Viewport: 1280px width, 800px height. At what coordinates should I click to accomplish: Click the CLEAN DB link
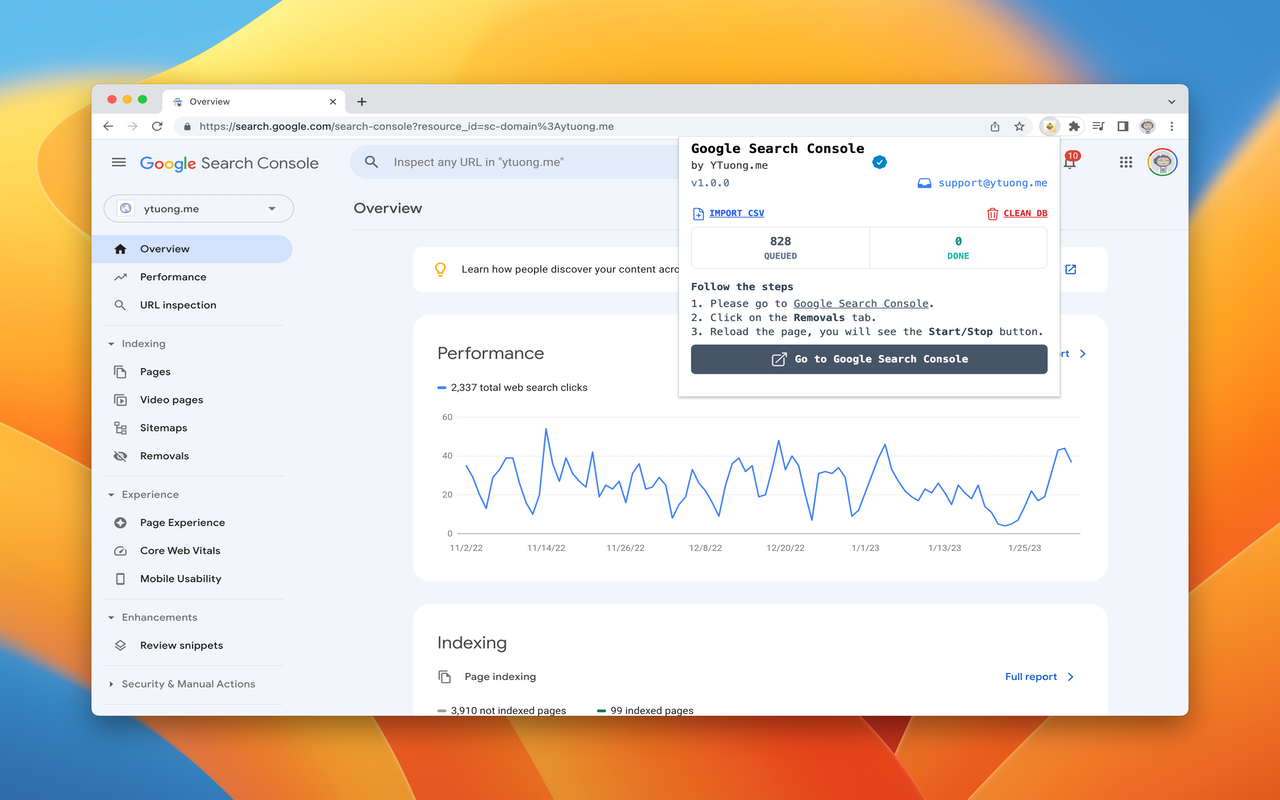click(x=1025, y=213)
